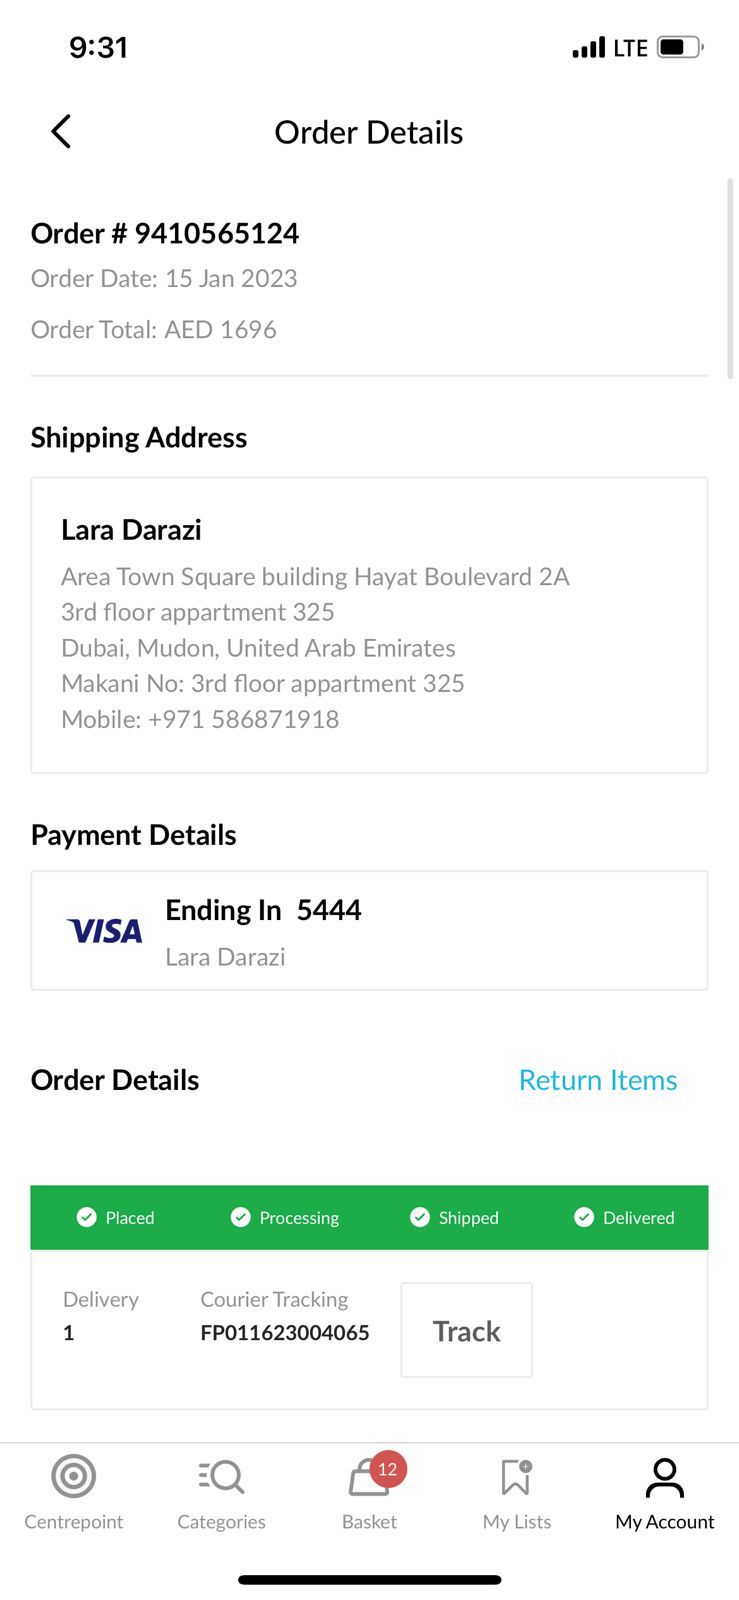The image size is (739, 1600).
Task: Tap the Return Items link
Action: point(597,1080)
